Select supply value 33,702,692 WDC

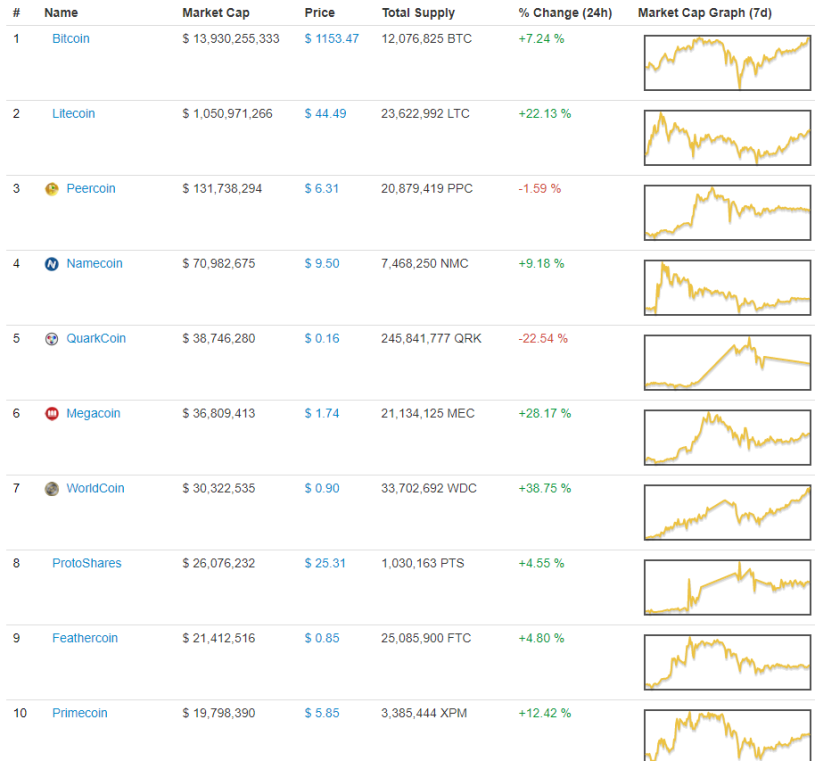[429, 488]
